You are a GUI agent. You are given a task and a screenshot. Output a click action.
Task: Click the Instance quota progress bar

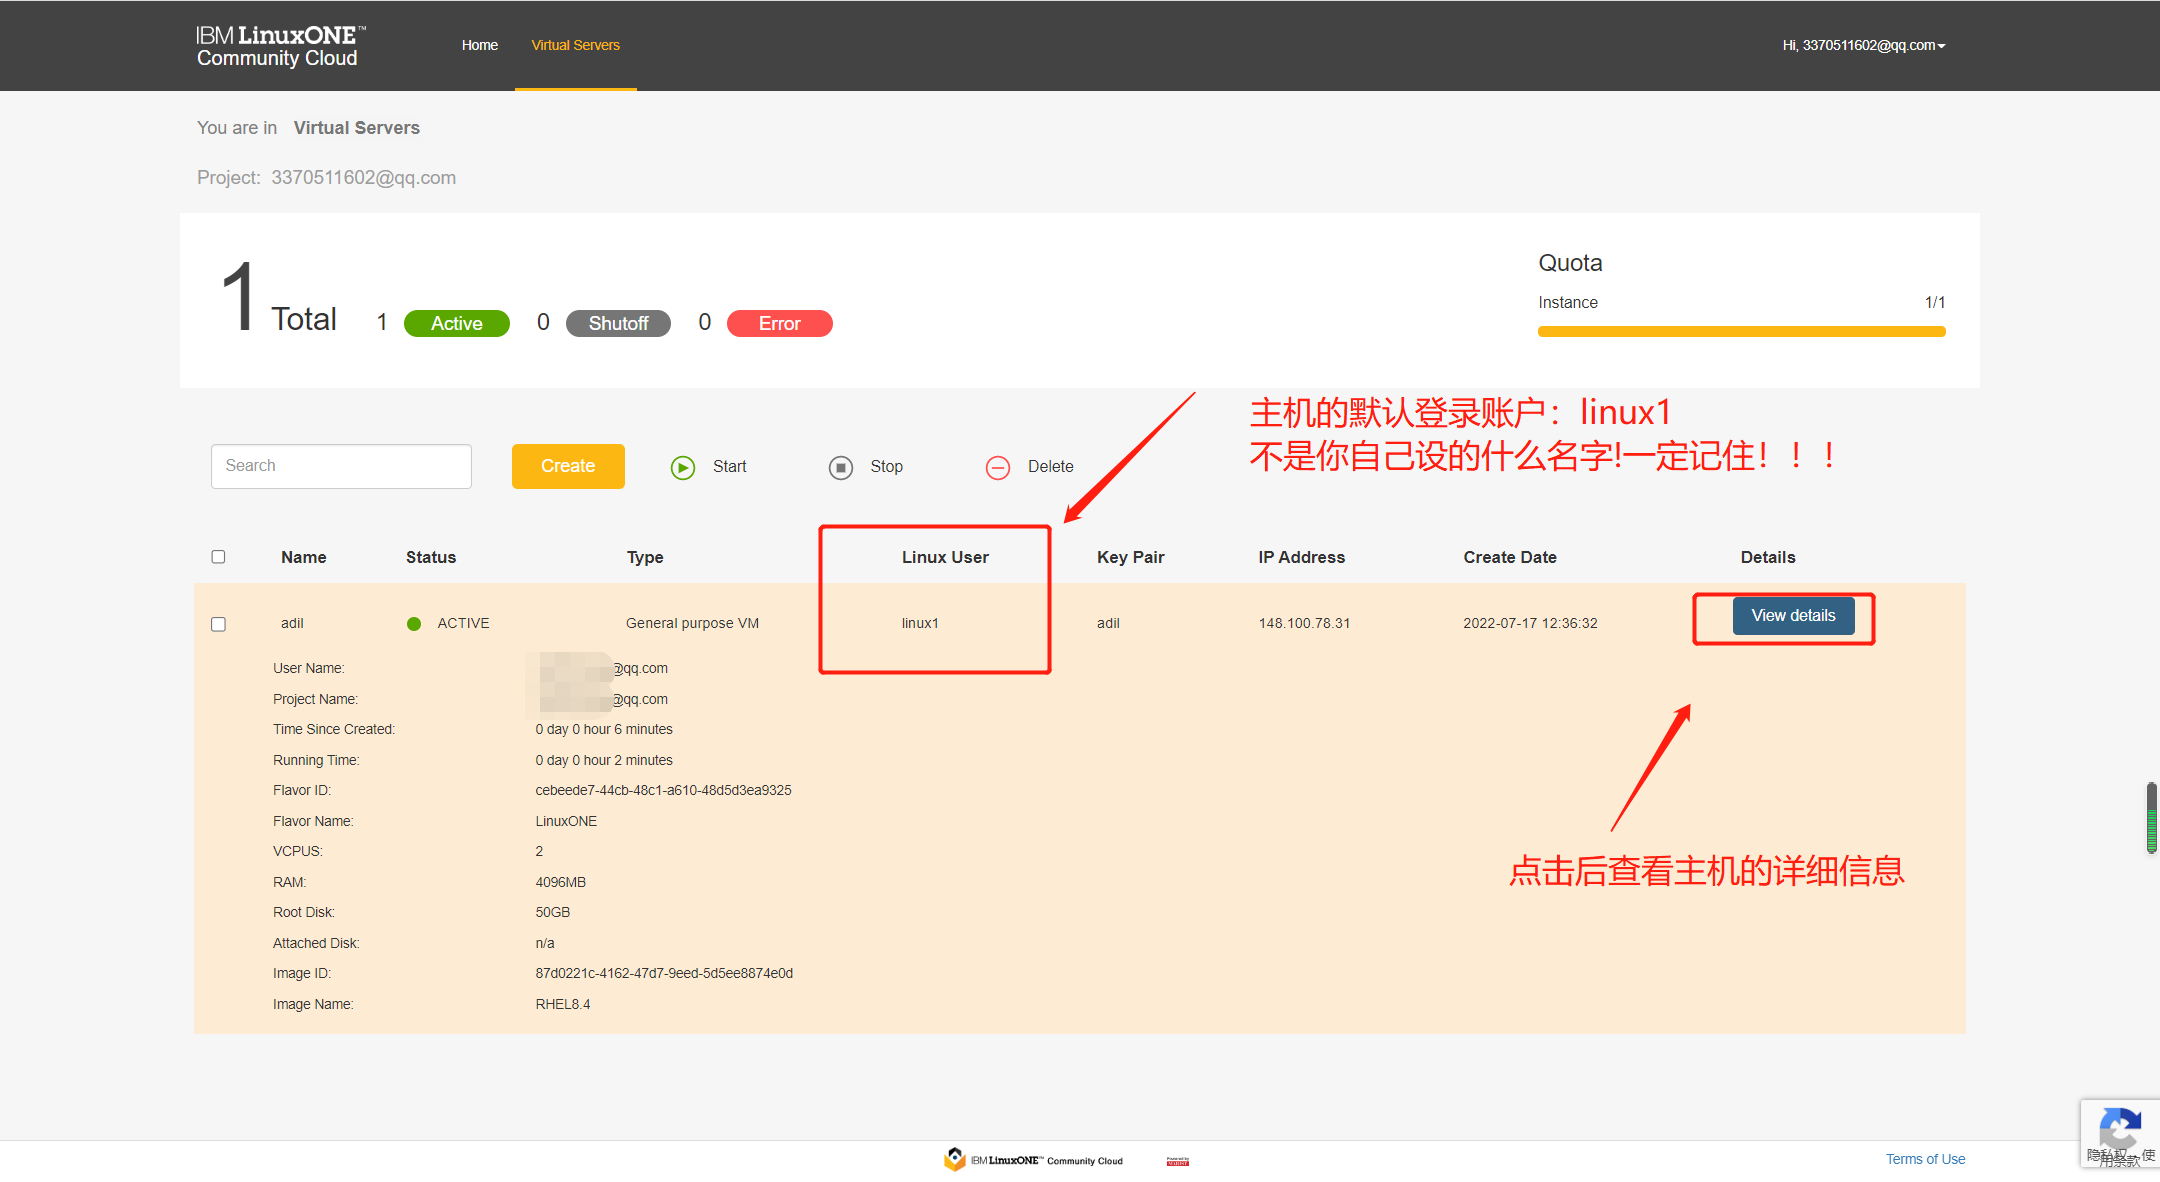point(1741,331)
